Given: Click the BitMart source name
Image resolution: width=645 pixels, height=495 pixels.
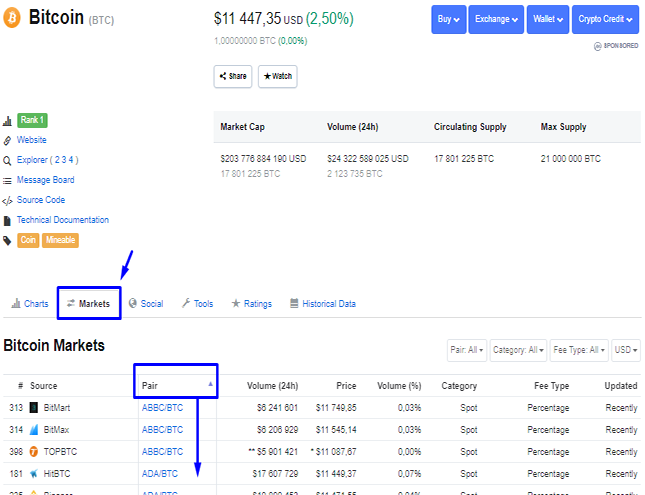Looking at the screenshot, I should point(57,408).
